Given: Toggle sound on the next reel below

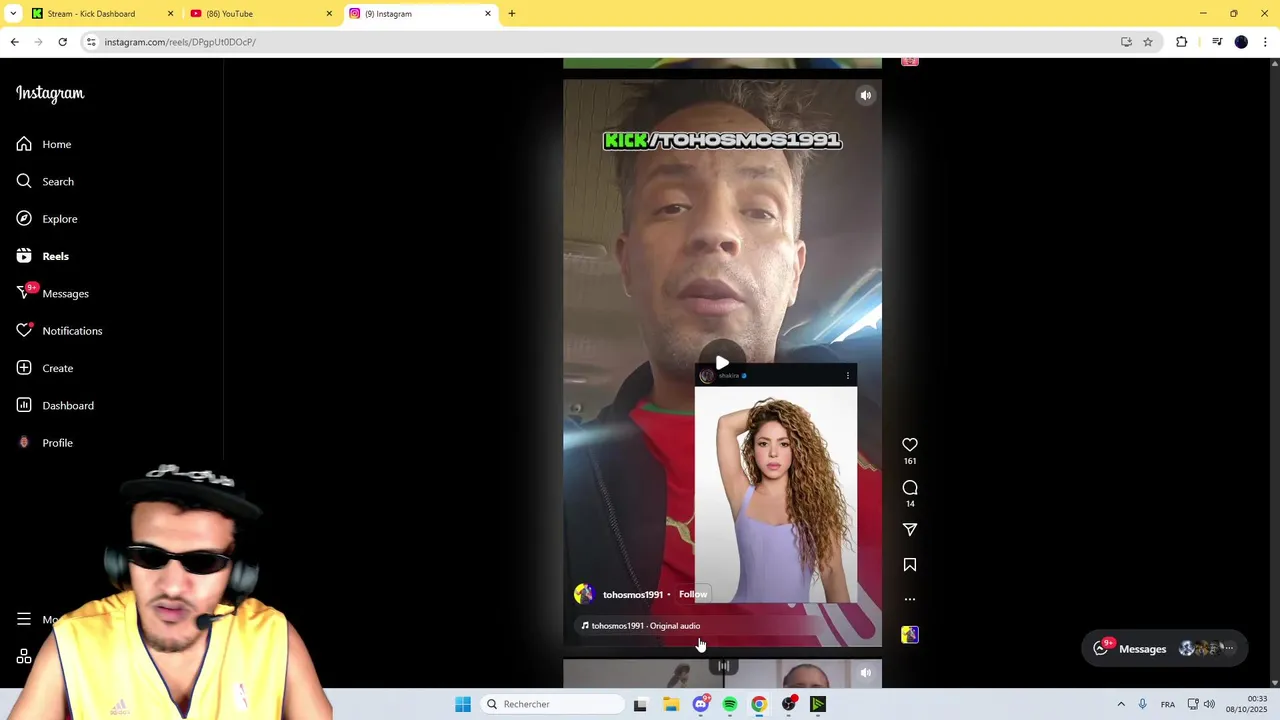Looking at the screenshot, I should 866,673.
